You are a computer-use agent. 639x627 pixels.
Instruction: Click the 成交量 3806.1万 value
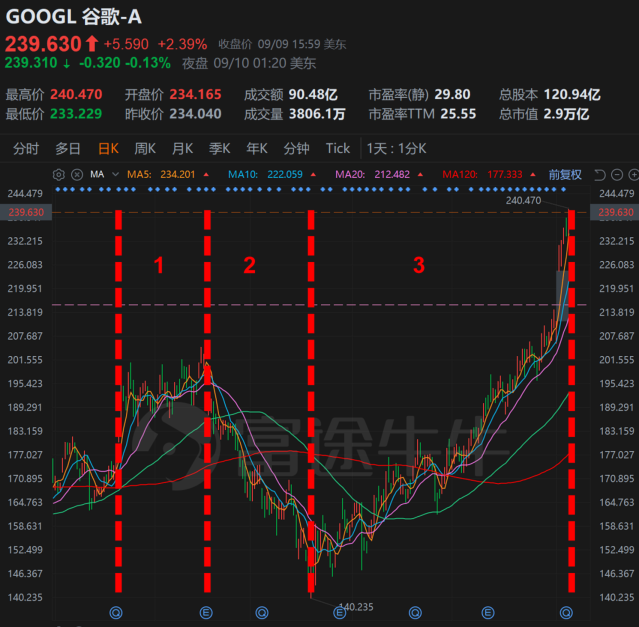317,114
